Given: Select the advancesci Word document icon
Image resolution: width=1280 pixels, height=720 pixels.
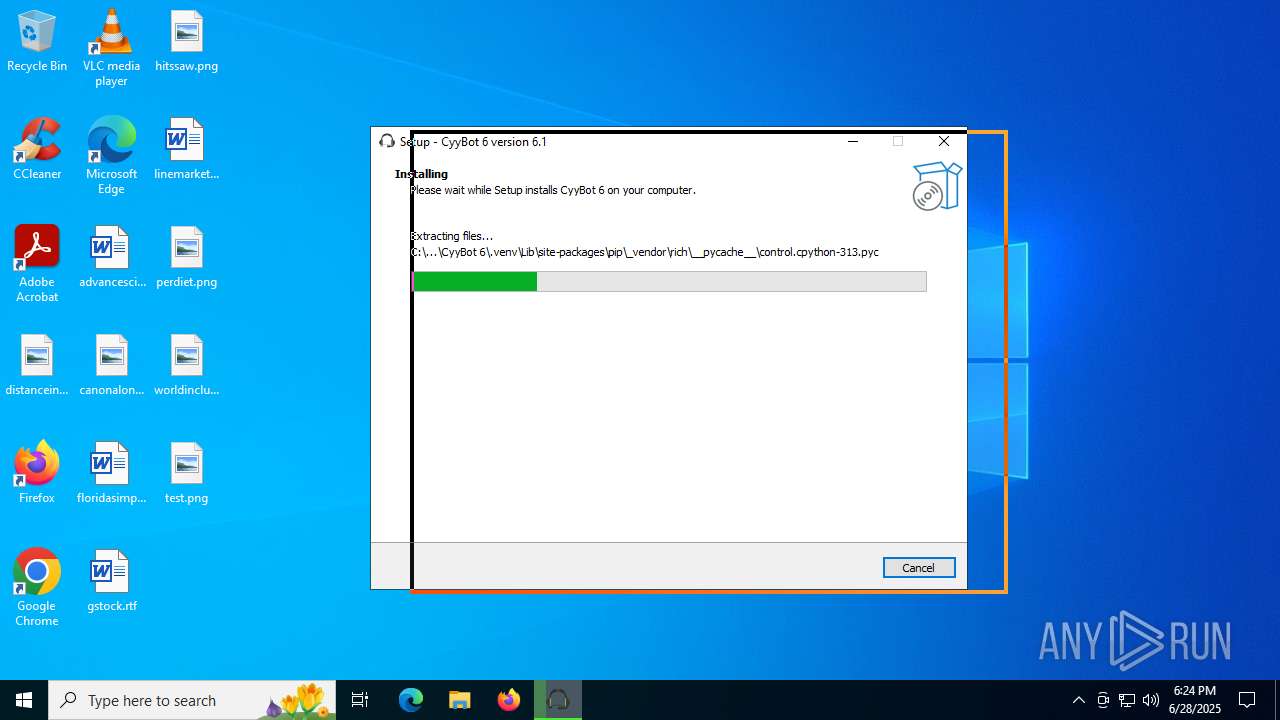Looking at the screenshot, I should 111,258.
